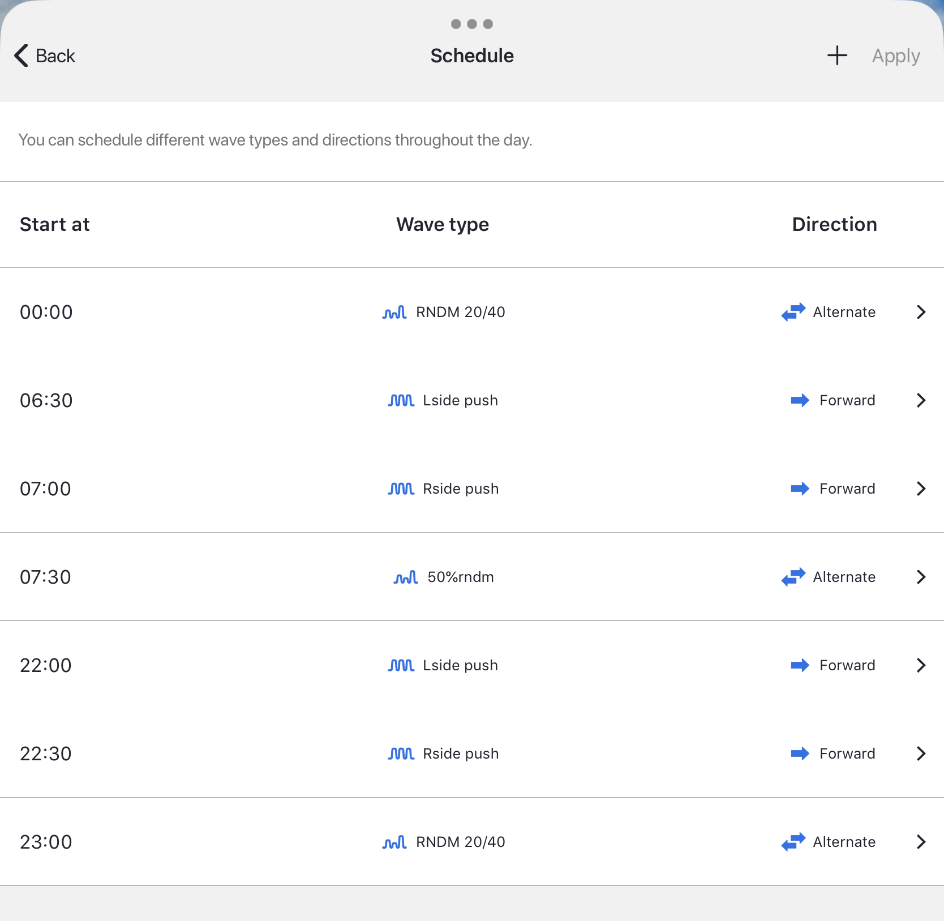Click the Direction column header

click(x=834, y=225)
